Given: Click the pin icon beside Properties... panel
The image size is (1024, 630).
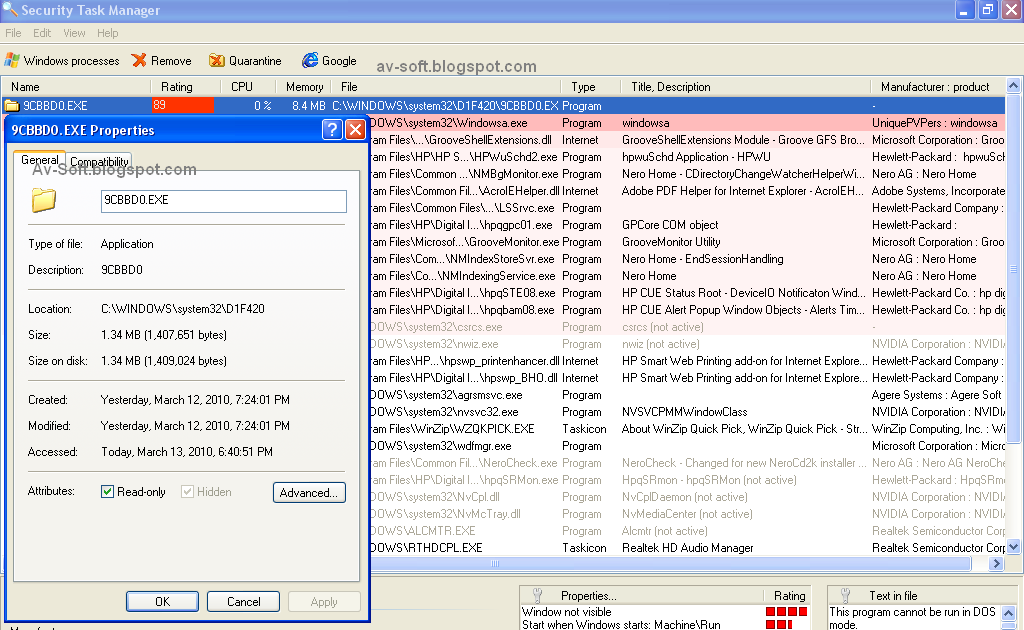Looking at the screenshot, I should pos(537,595).
